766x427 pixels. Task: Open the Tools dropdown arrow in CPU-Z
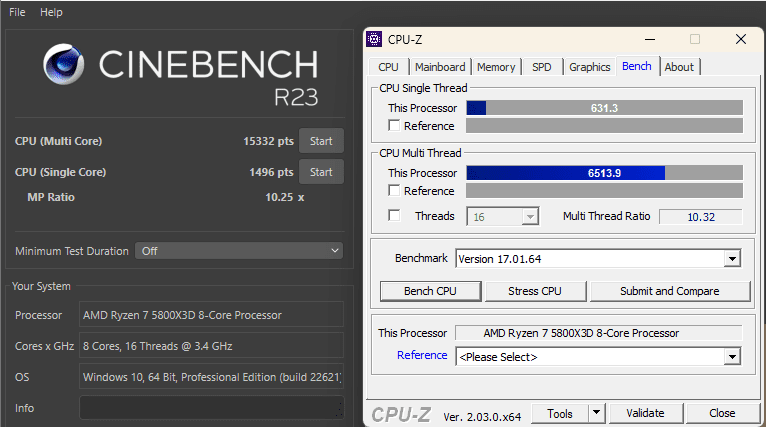(x=596, y=413)
